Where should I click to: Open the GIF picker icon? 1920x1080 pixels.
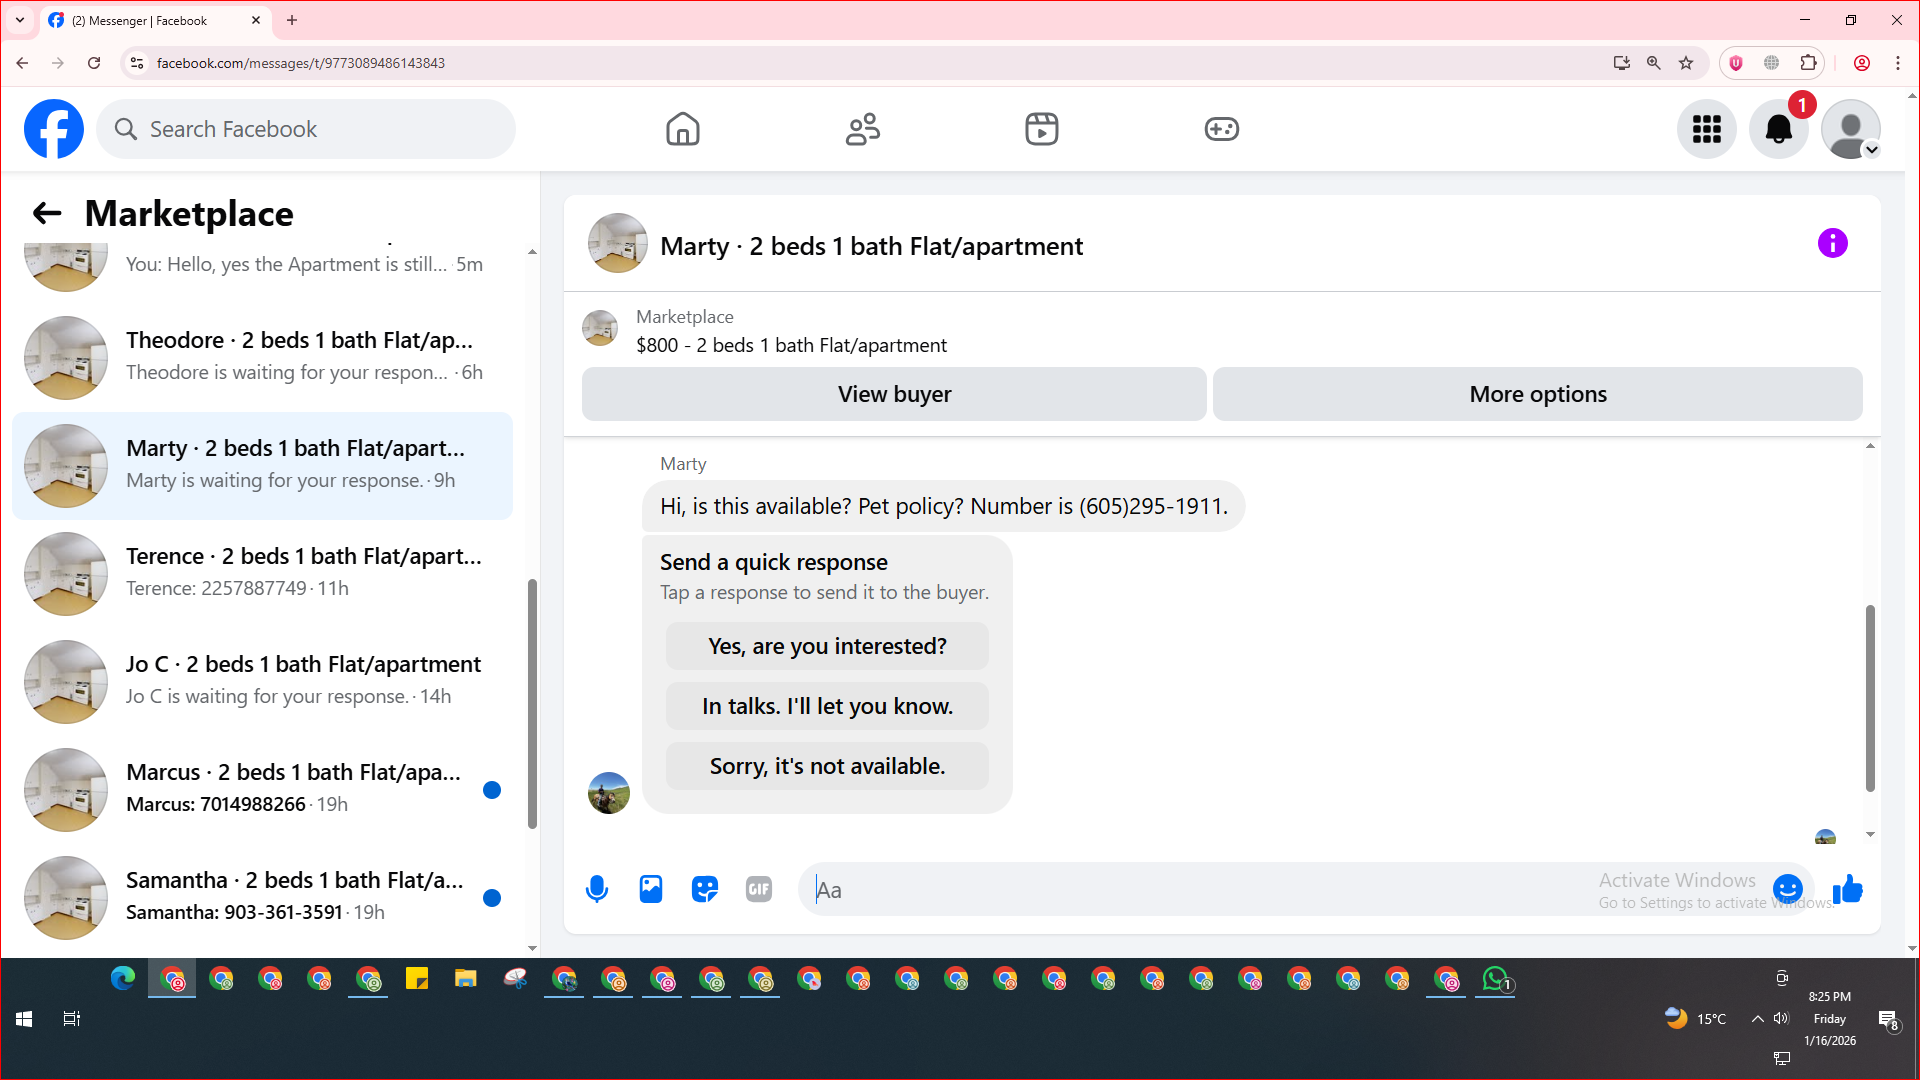pos(759,889)
